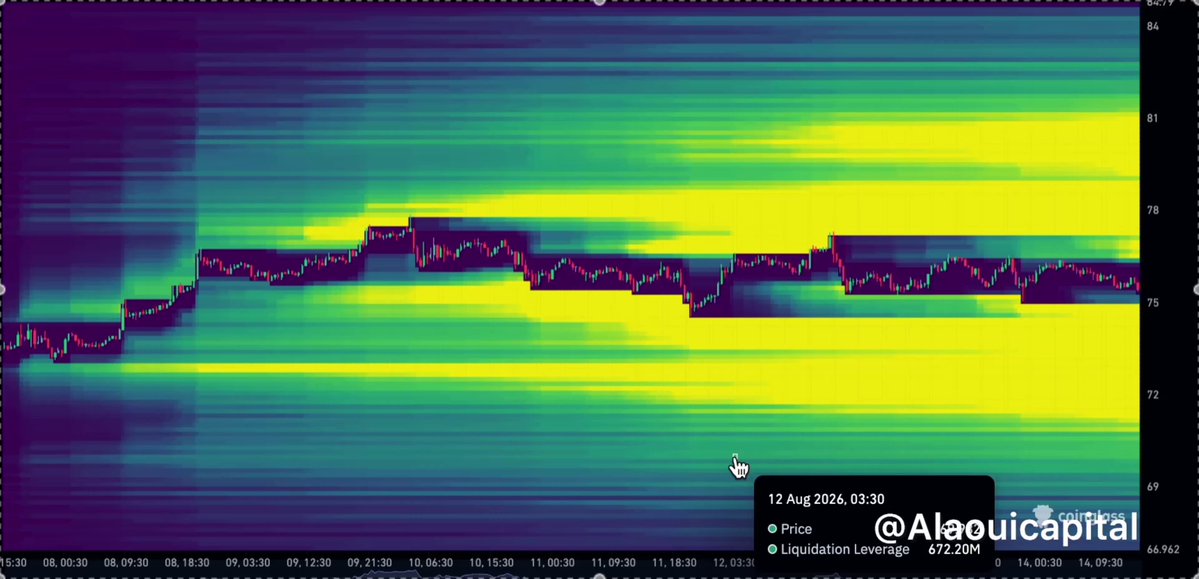Click the "08, 09:30" time axis label
The width and height of the screenshot is (1199, 579).
coord(126,562)
